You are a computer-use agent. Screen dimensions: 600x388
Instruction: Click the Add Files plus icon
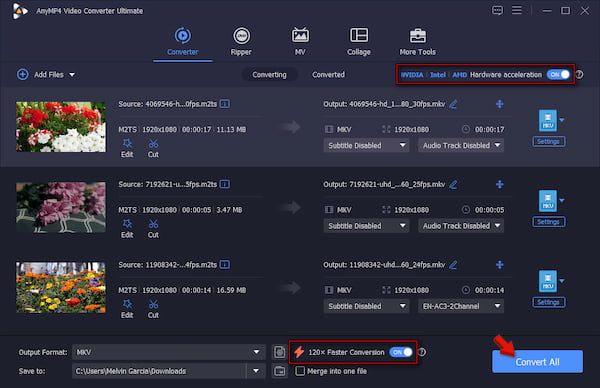pyautogui.click(x=23, y=74)
